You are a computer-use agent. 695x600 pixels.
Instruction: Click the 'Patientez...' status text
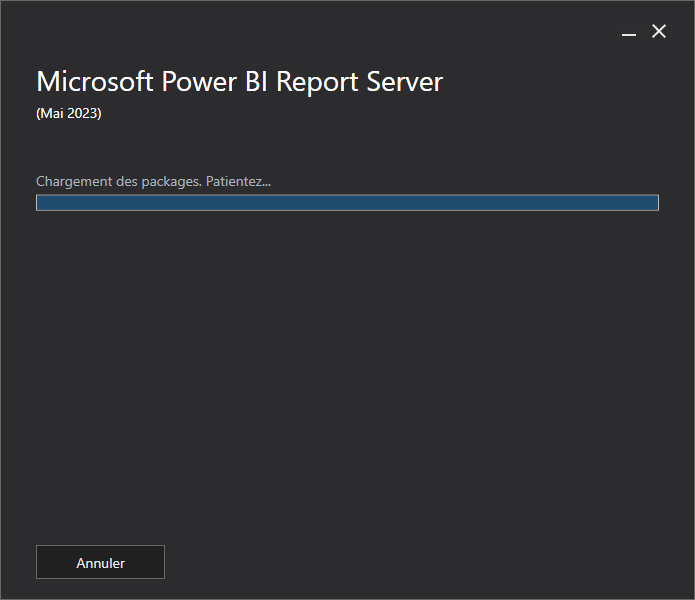pos(238,182)
